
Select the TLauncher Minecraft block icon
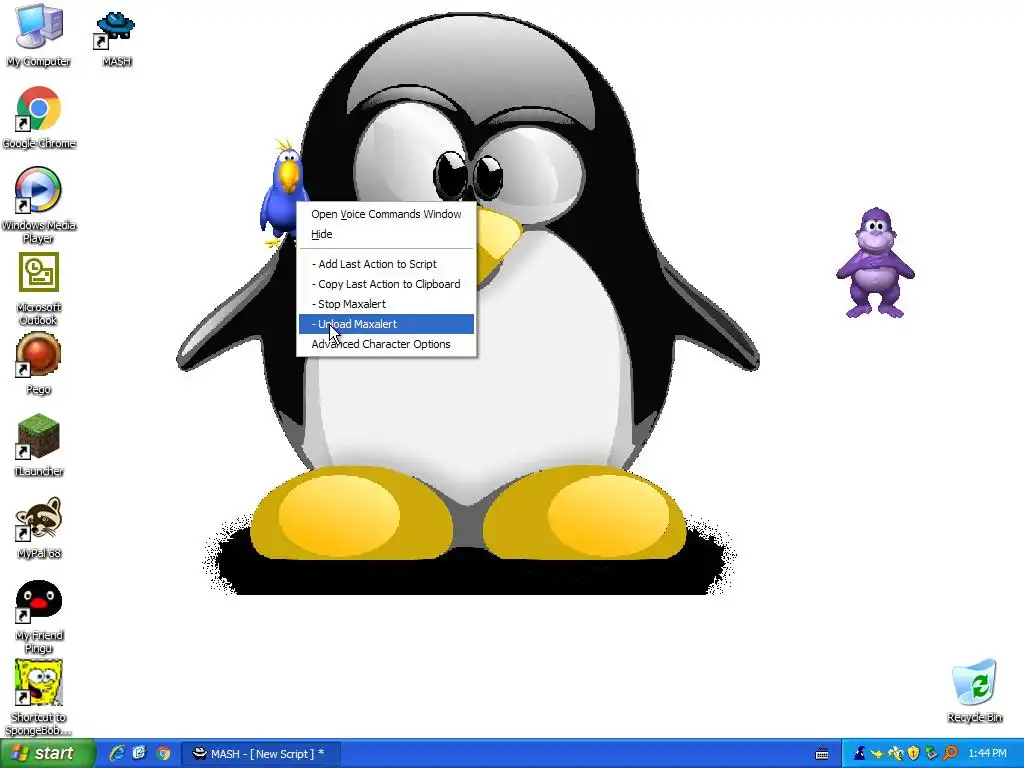[39, 436]
